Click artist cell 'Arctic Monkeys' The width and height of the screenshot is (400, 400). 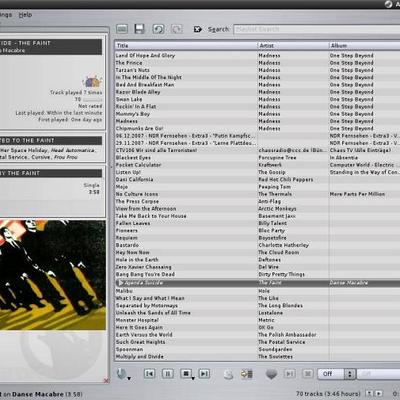(x=277, y=209)
